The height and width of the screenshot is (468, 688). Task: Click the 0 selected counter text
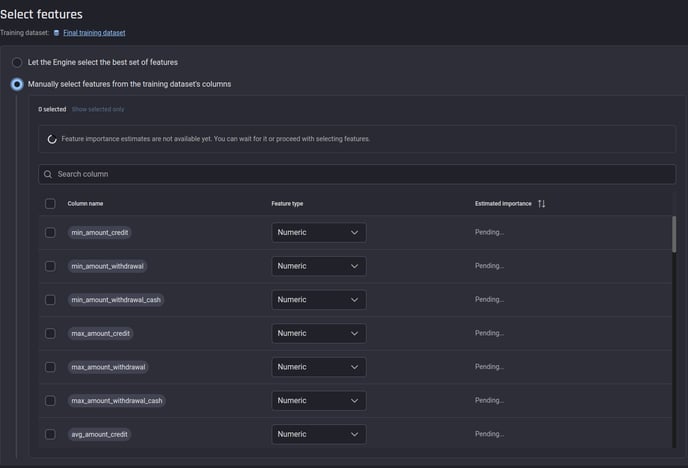pos(52,109)
